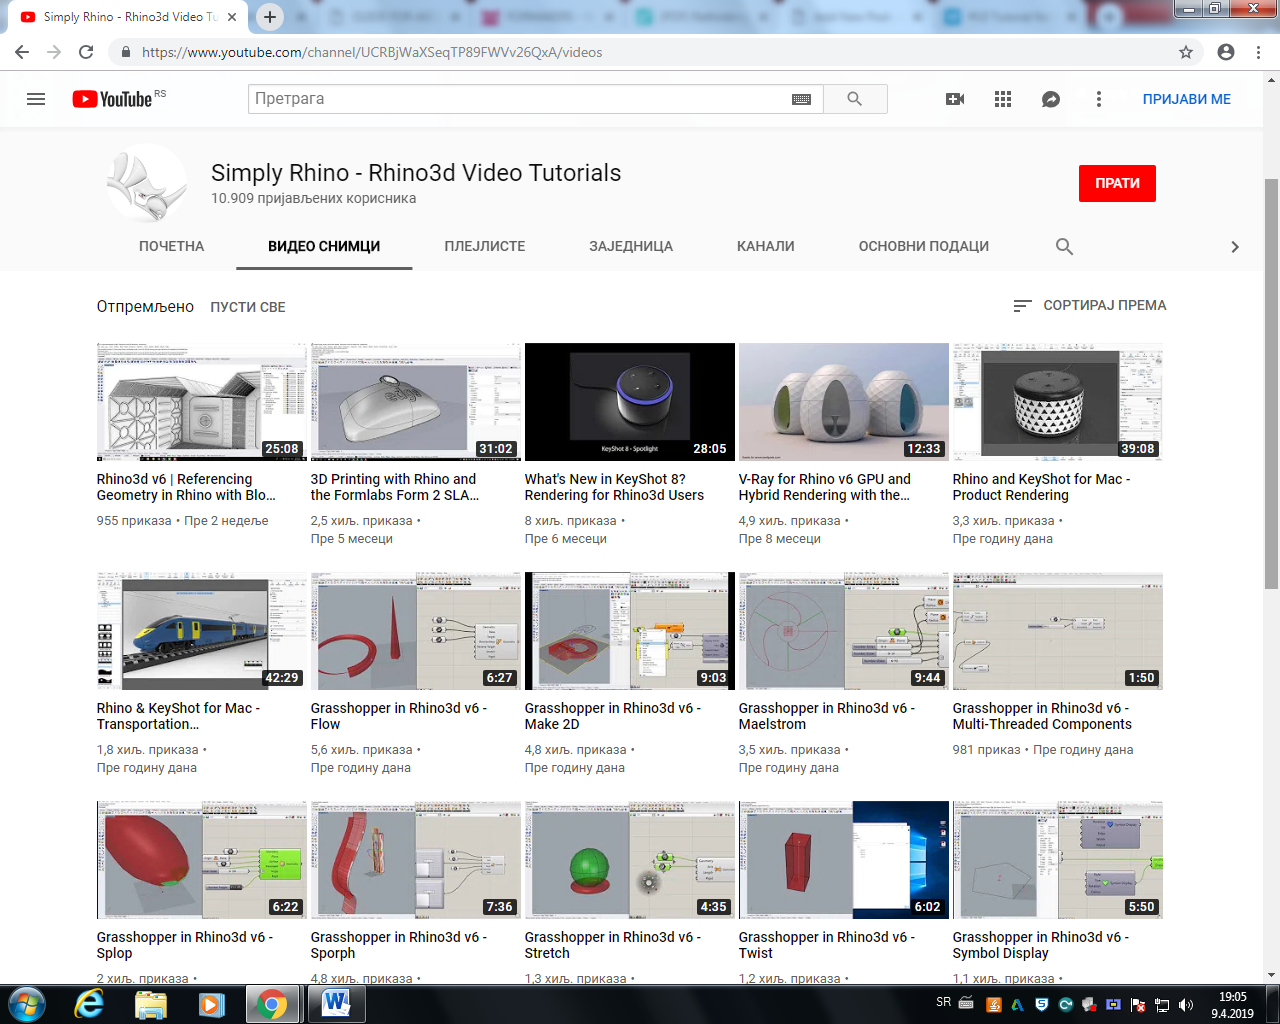Bookmark this page with the star
The image size is (1280, 1024).
(1186, 52)
